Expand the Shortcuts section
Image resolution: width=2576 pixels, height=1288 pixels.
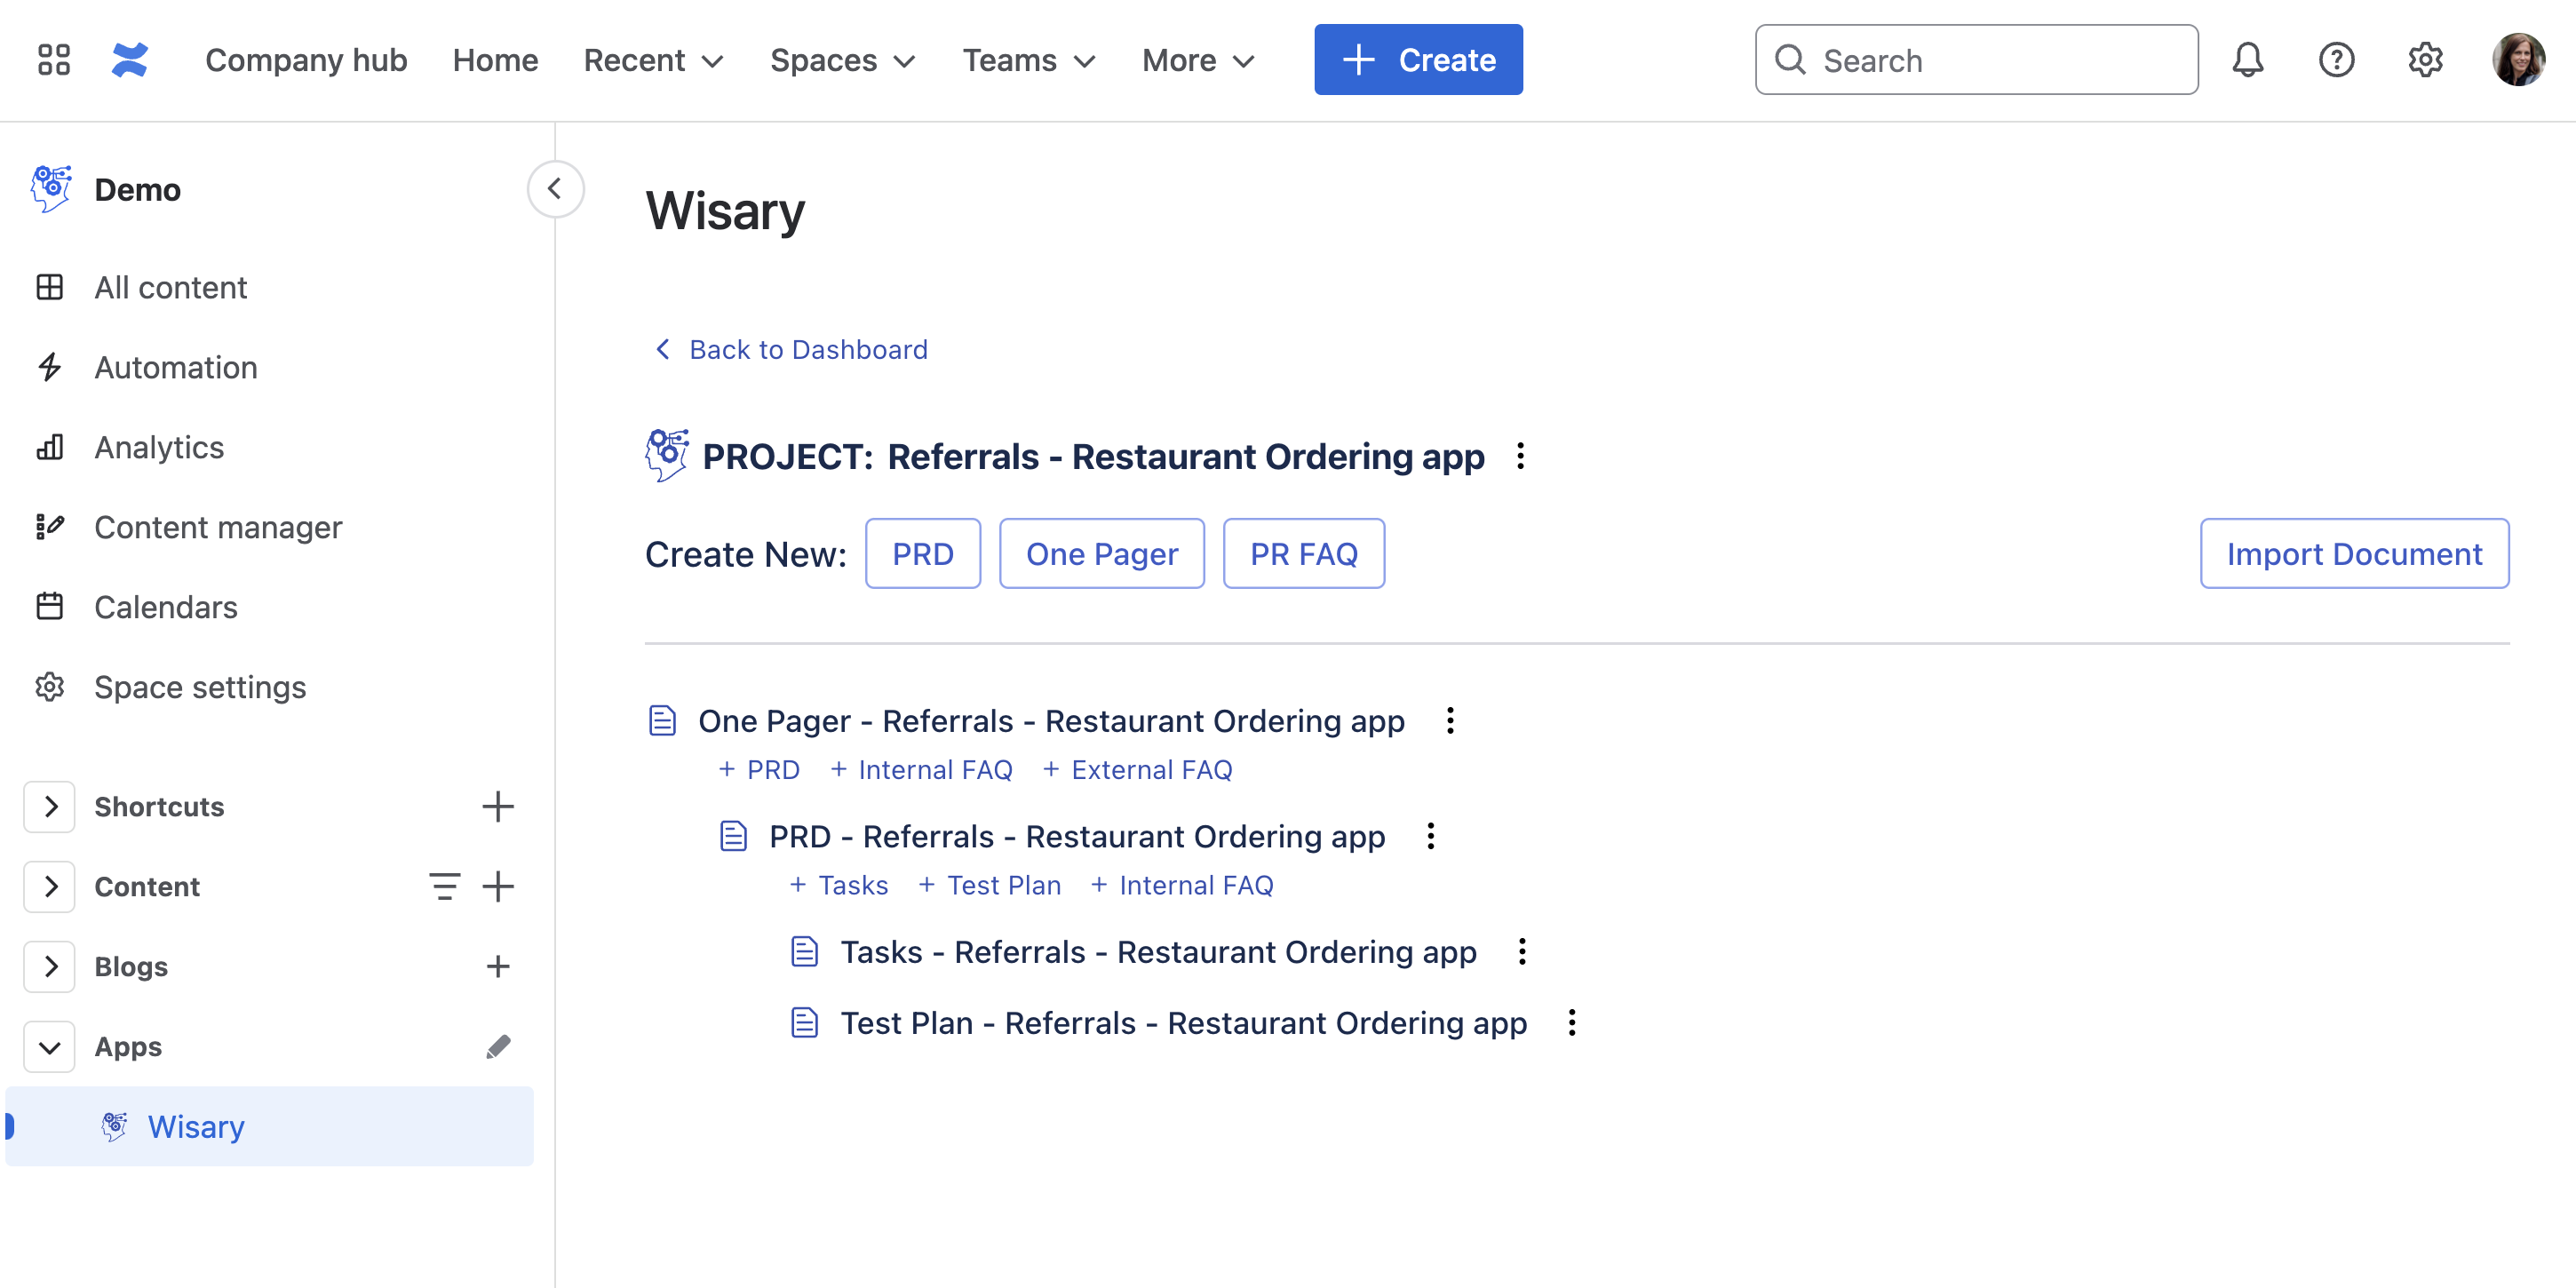(50, 806)
